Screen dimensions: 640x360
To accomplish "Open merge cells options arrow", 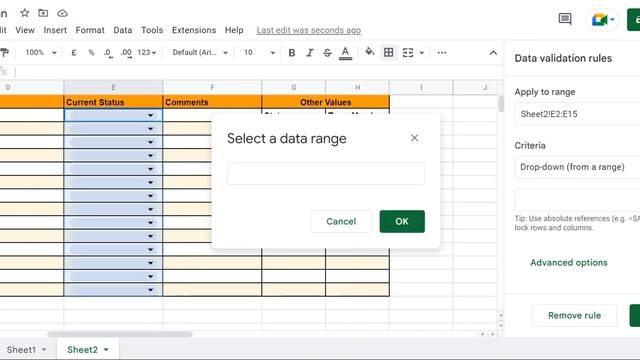I will 422,53.
